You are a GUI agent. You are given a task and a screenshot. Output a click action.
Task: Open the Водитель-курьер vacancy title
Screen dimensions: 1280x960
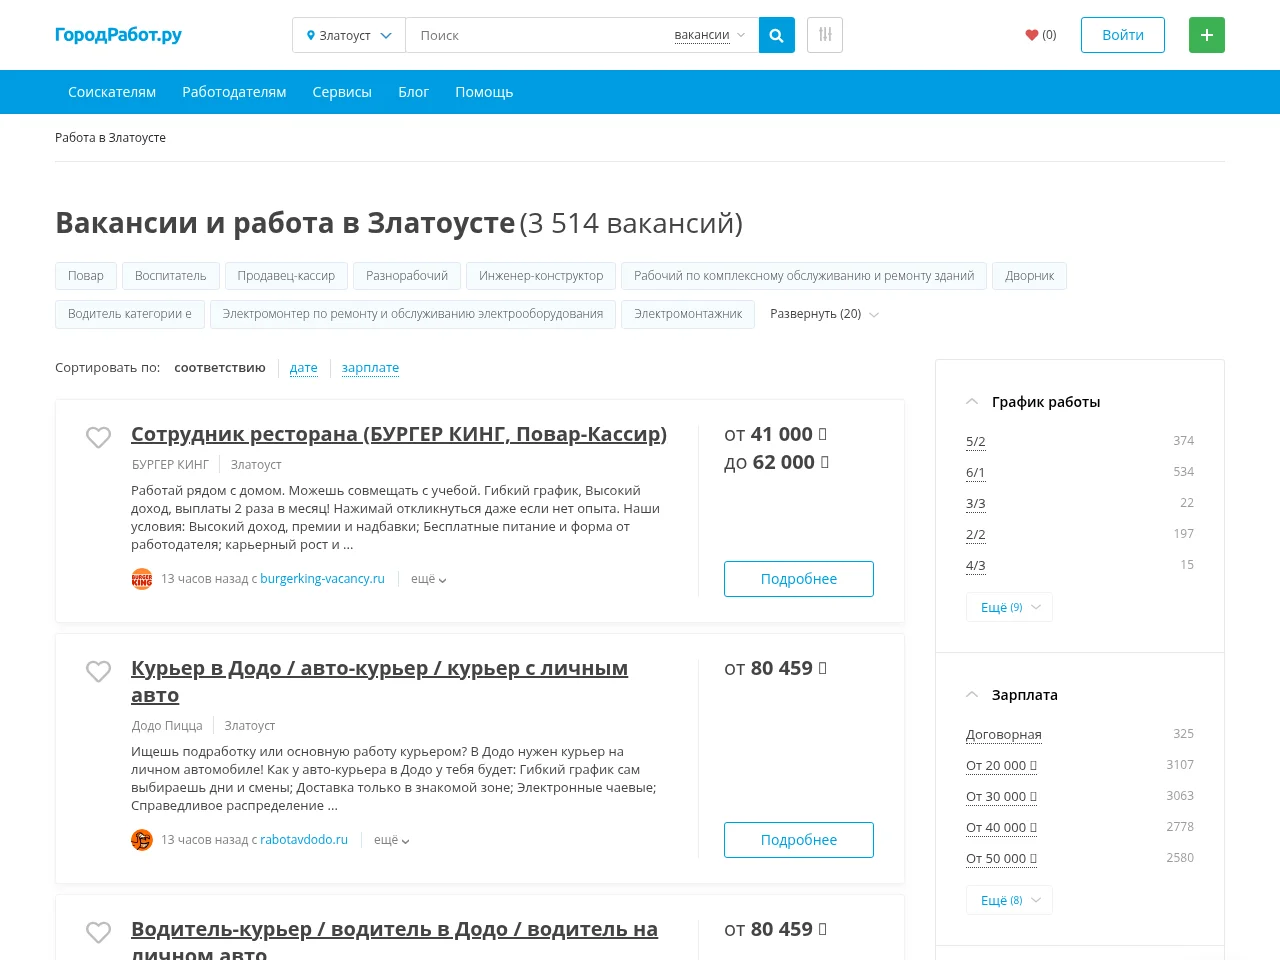[x=395, y=940]
